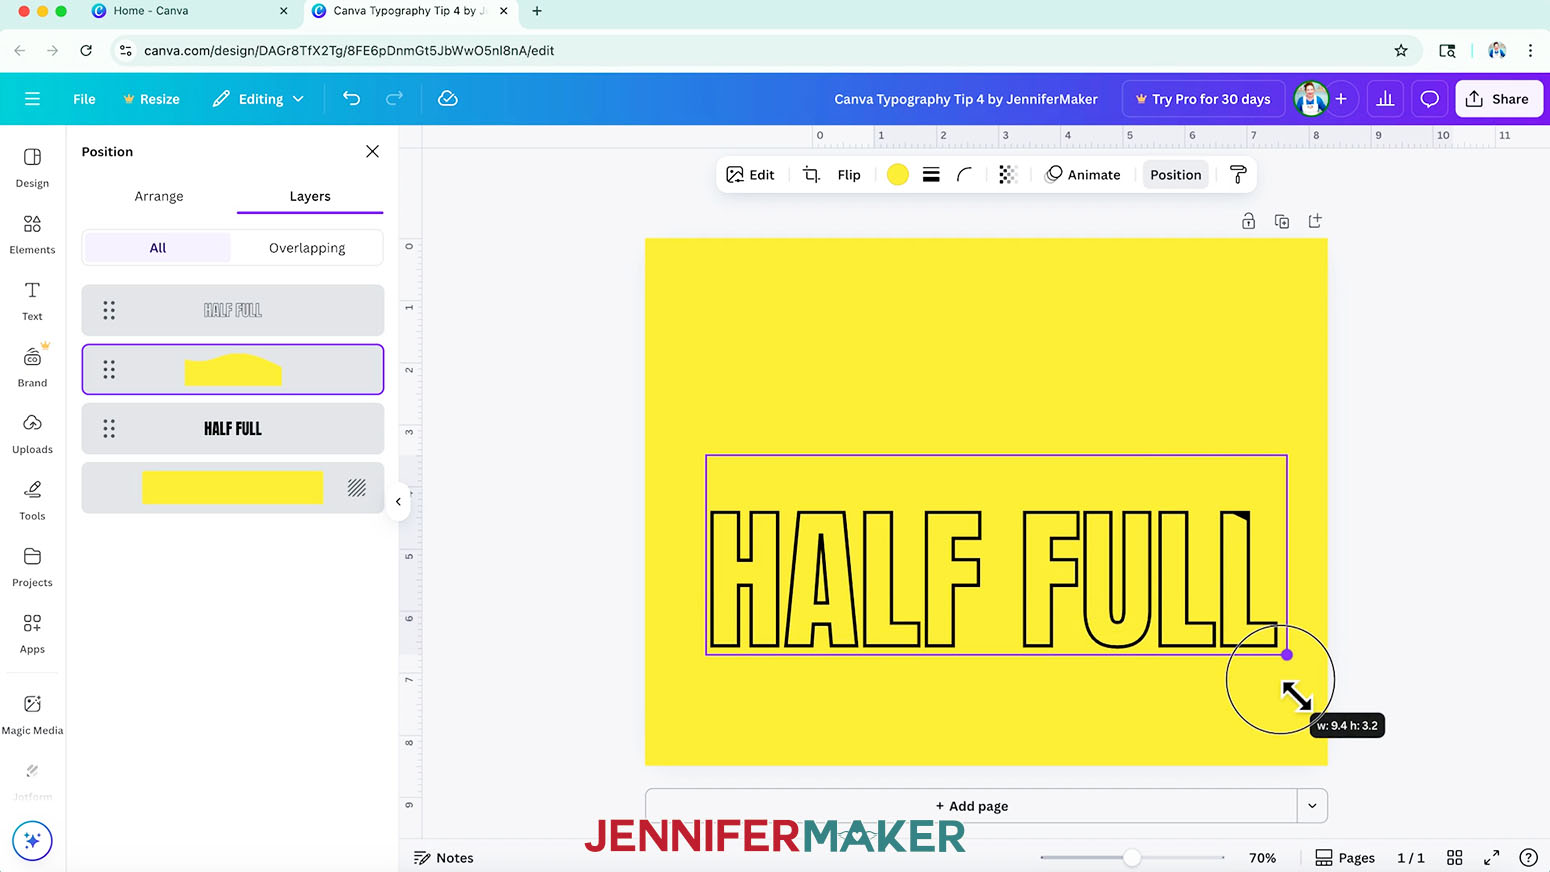Open Notes panel
This screenshot has height=872, width=1550.
click(x=444, y=858)
